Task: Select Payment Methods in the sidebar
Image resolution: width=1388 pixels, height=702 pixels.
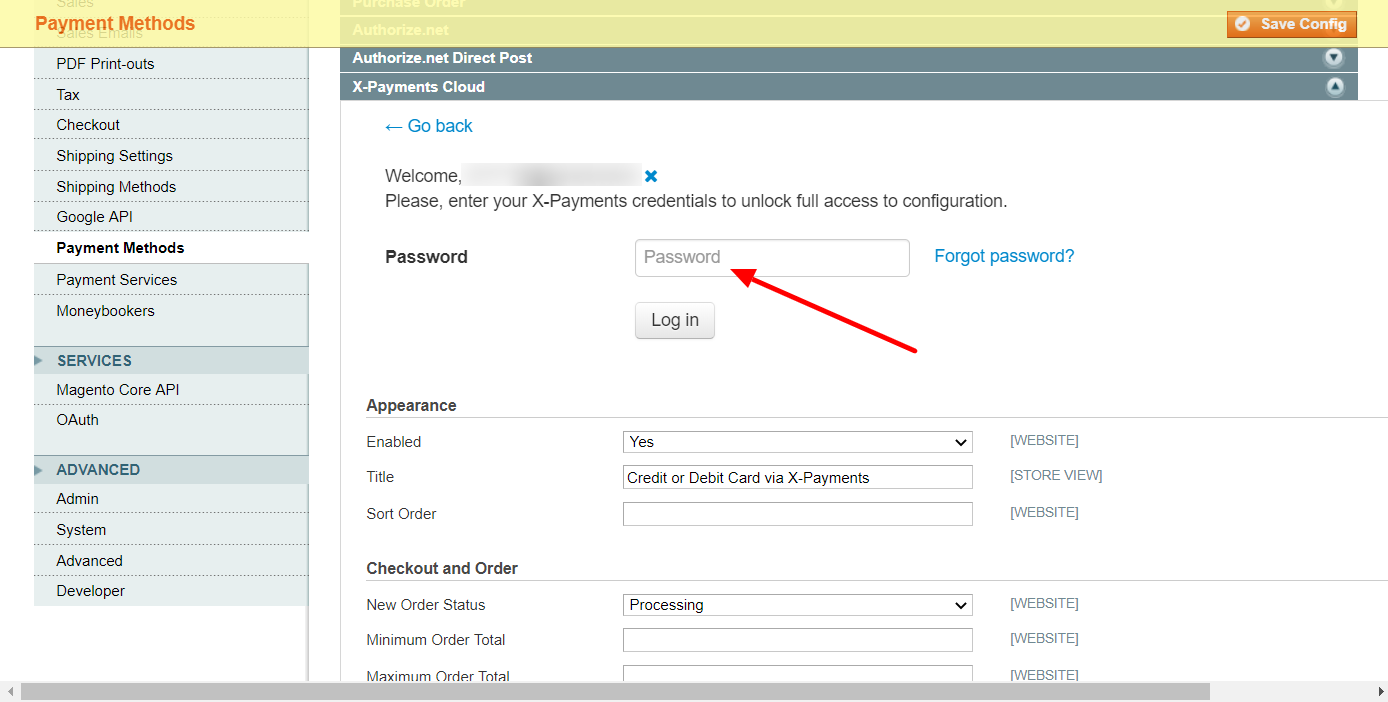Action: 171,248
